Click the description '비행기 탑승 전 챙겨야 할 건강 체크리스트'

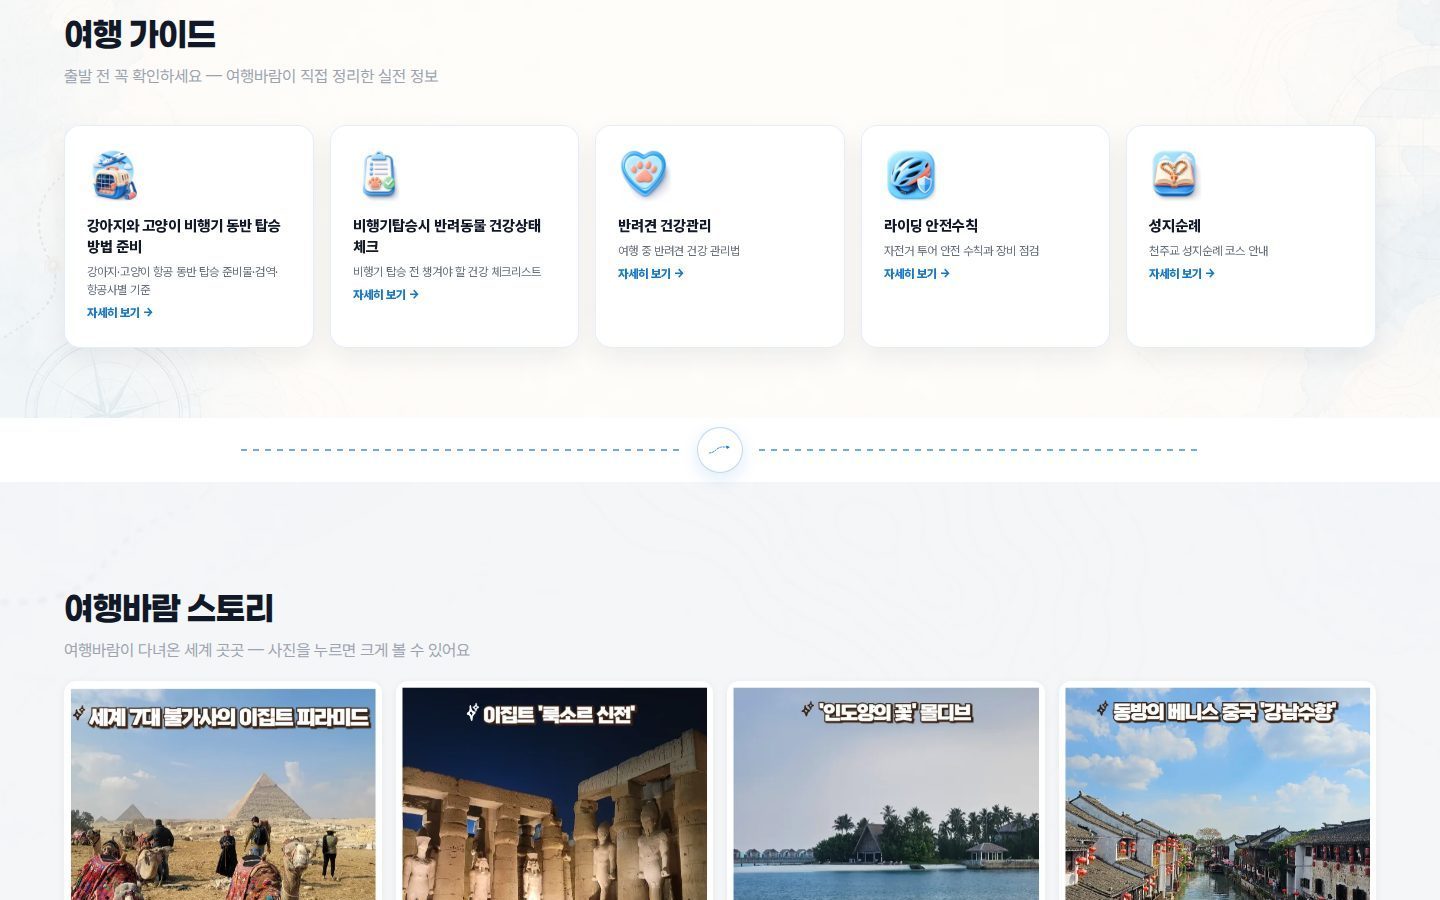point(447,272)
